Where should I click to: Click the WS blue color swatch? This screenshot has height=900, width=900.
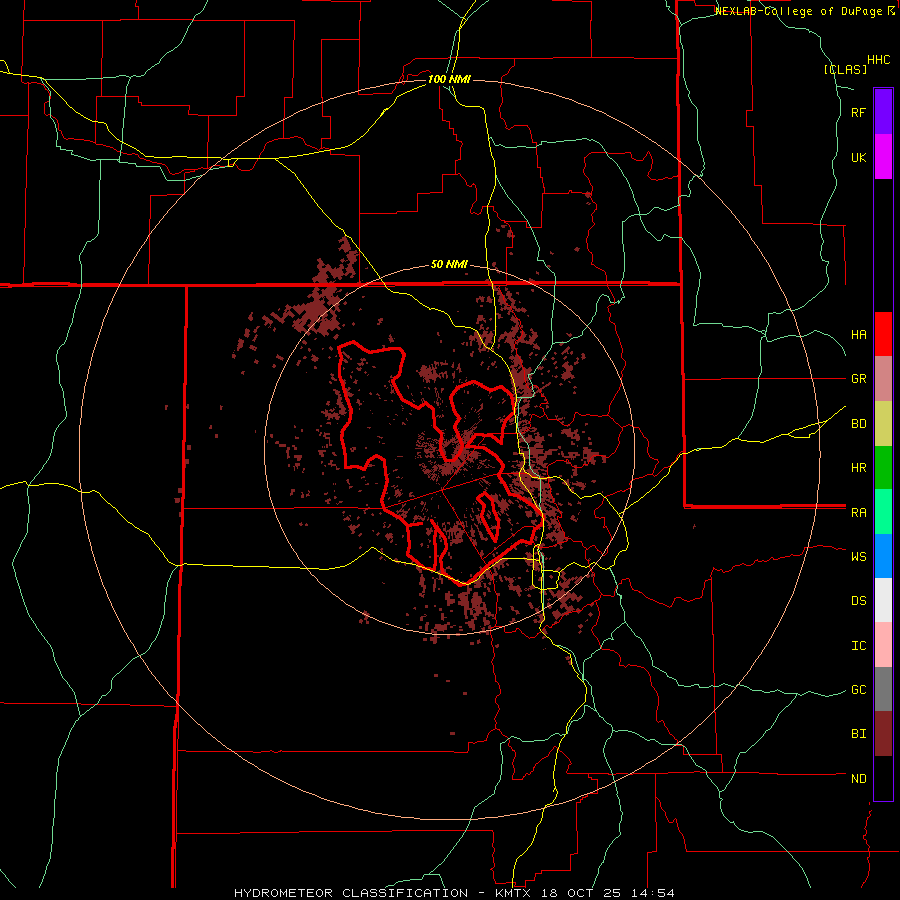883,556
